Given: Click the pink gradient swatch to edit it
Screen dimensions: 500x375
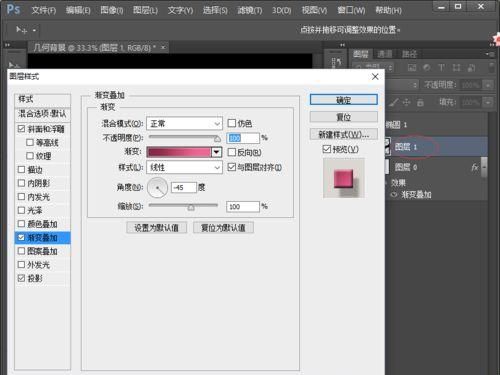Looking at the screenshot, I should tap(179, 152).
